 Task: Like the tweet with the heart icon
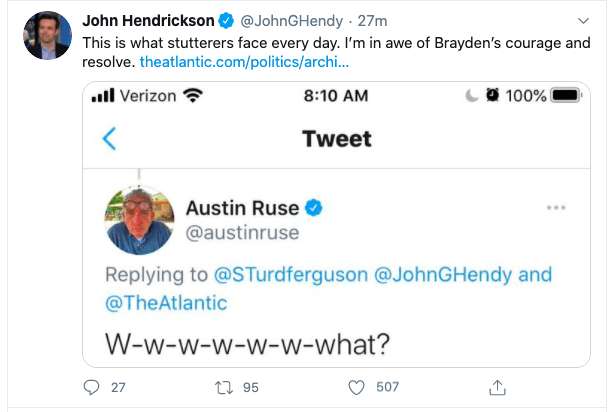pos(356,388)
